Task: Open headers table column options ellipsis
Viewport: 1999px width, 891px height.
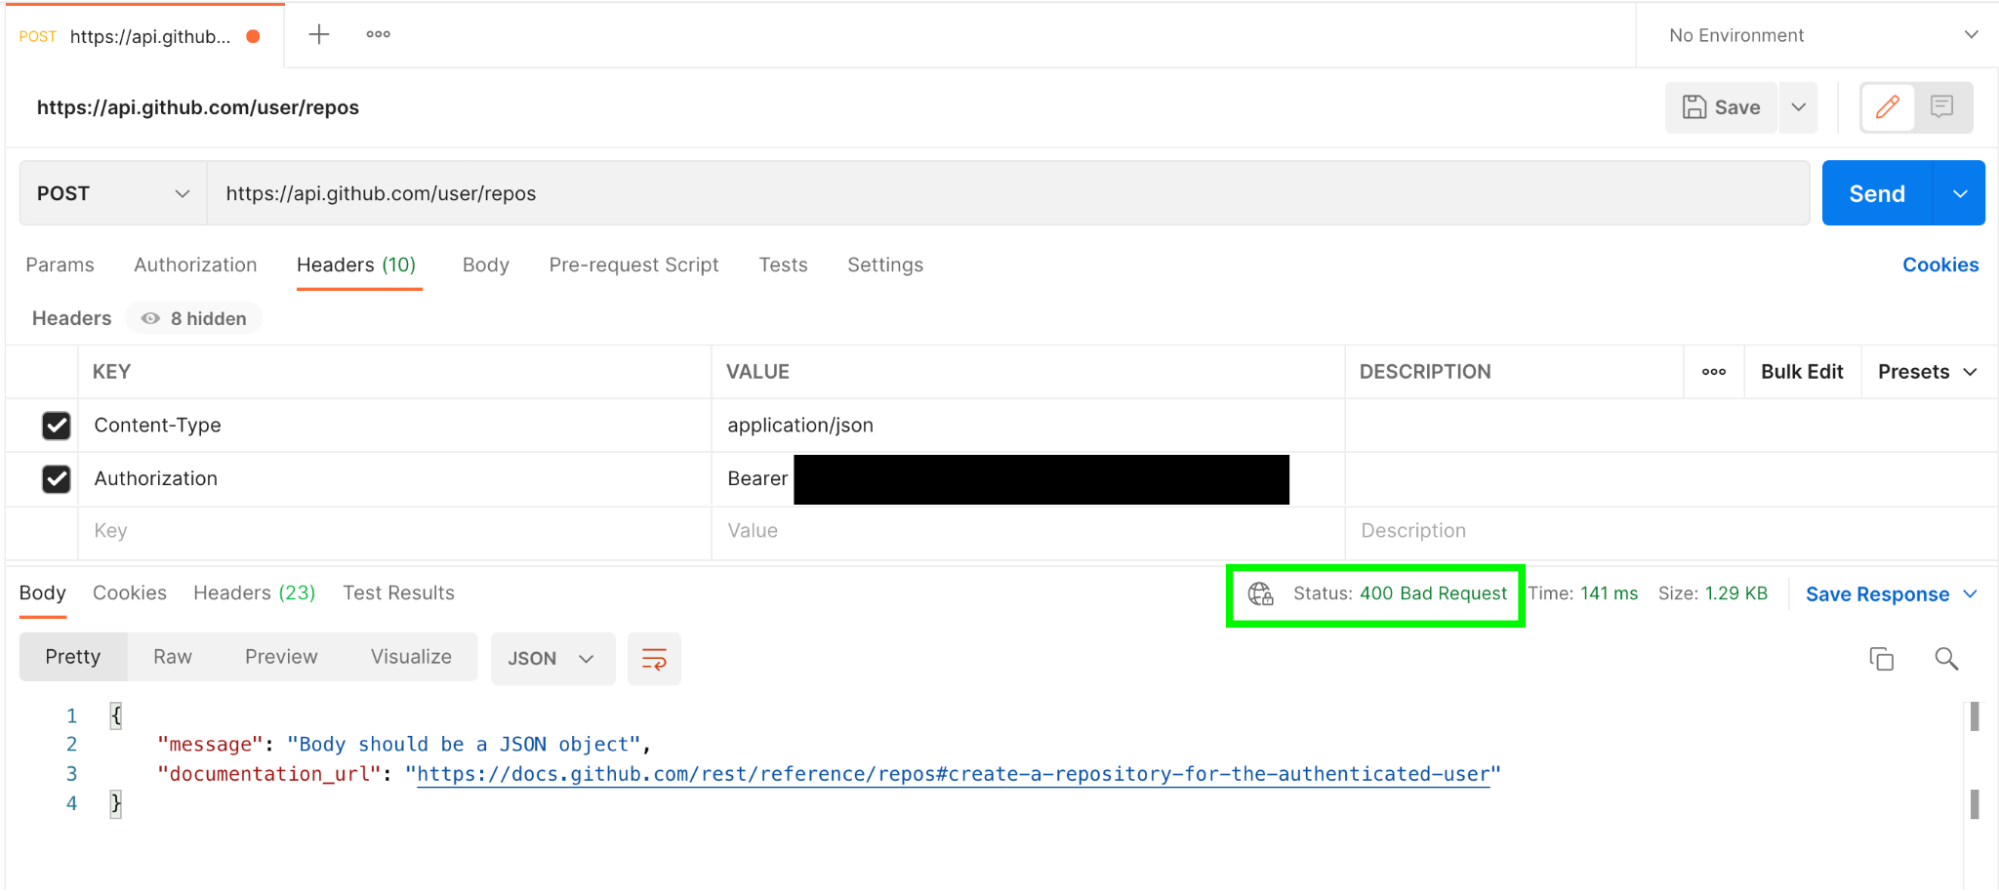Action: point(1714,372)
